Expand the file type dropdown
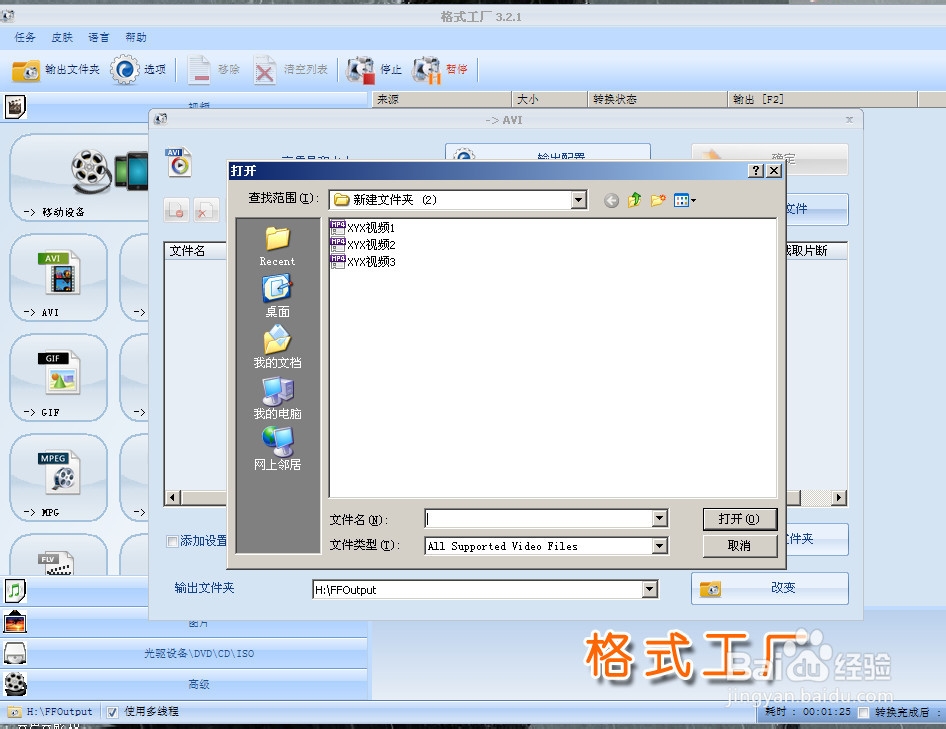The image size is (946, 729). point(659,546)
